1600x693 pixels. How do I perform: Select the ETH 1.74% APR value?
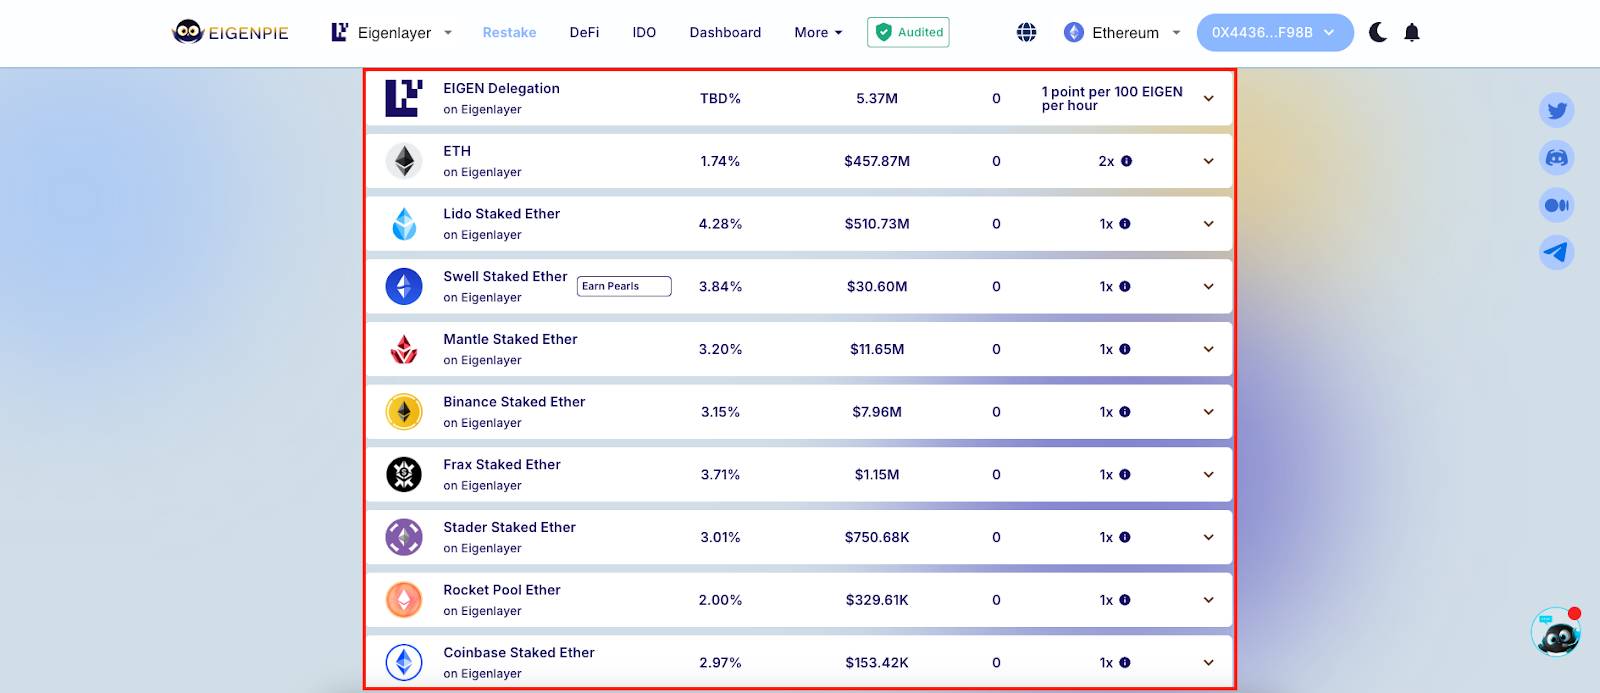720,161
